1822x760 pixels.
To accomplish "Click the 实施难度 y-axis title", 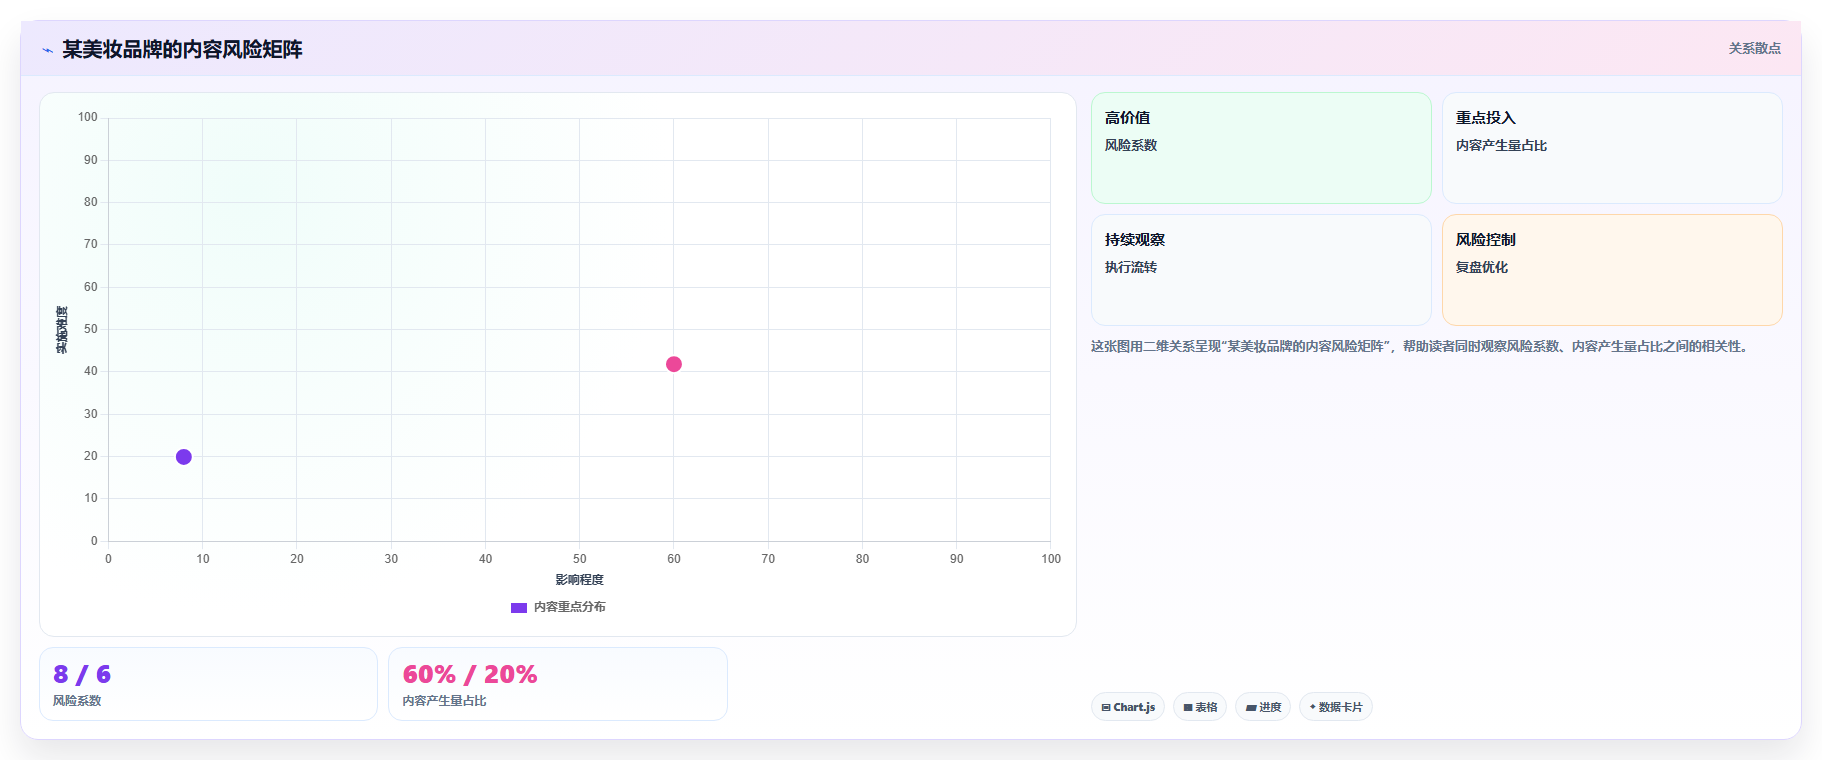I will [x=62, y=330].
